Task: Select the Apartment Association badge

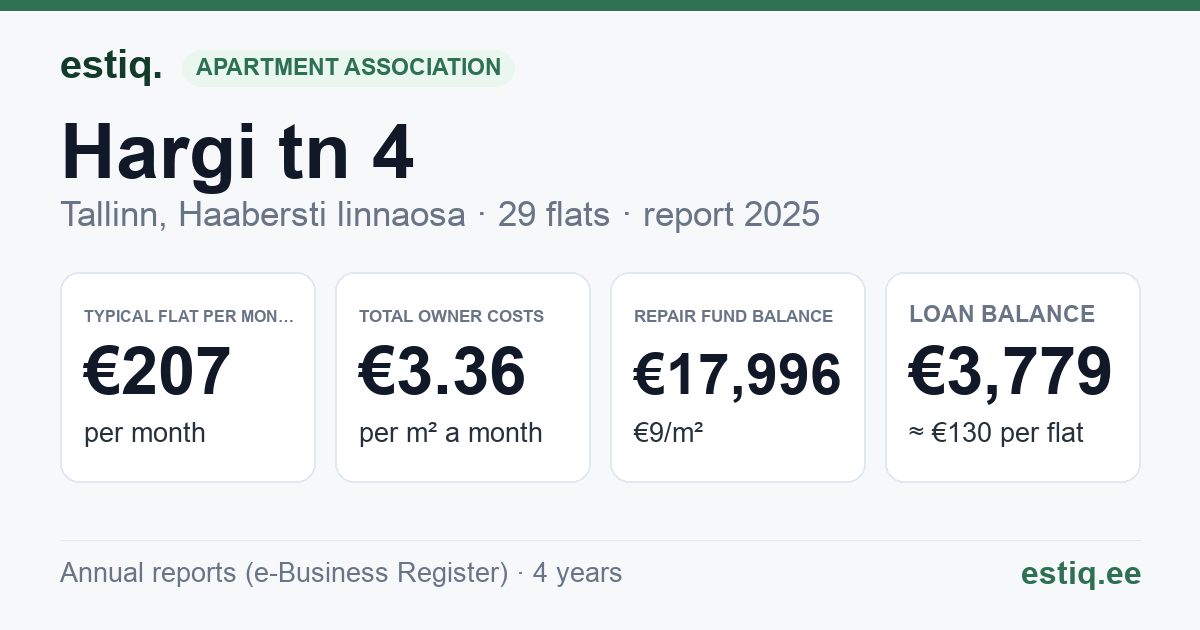Action: click(x=348, y=68)
